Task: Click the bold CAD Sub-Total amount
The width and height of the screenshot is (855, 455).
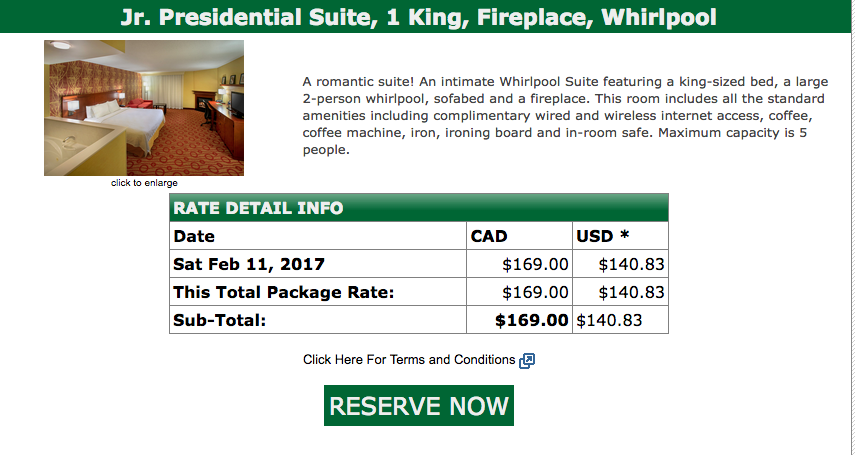Action: (532, 321)
